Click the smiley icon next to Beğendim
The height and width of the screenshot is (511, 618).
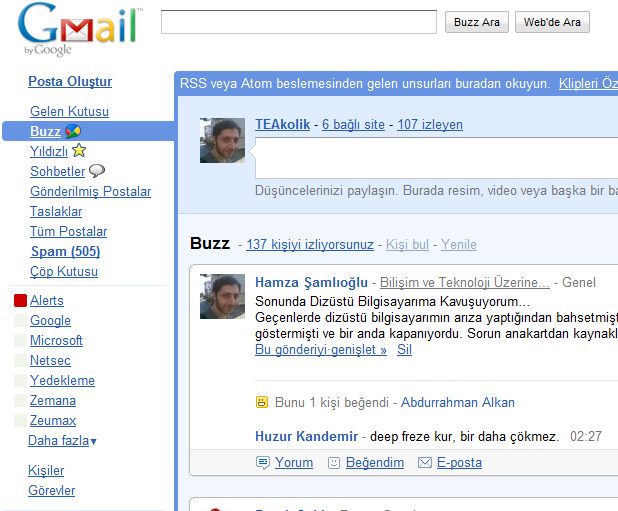pyautogui.click(x=334, y=463)
